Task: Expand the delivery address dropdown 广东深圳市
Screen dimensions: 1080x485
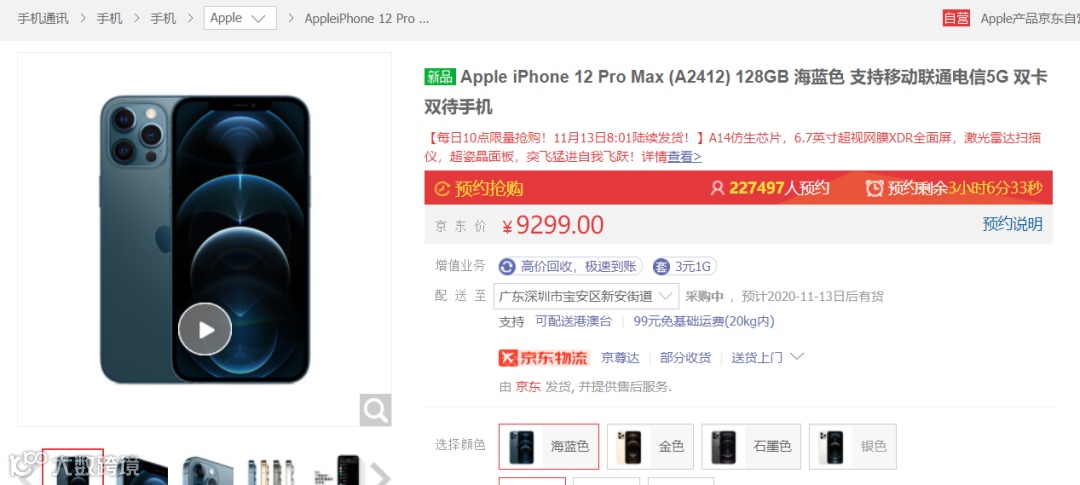Action: [586, 297]
